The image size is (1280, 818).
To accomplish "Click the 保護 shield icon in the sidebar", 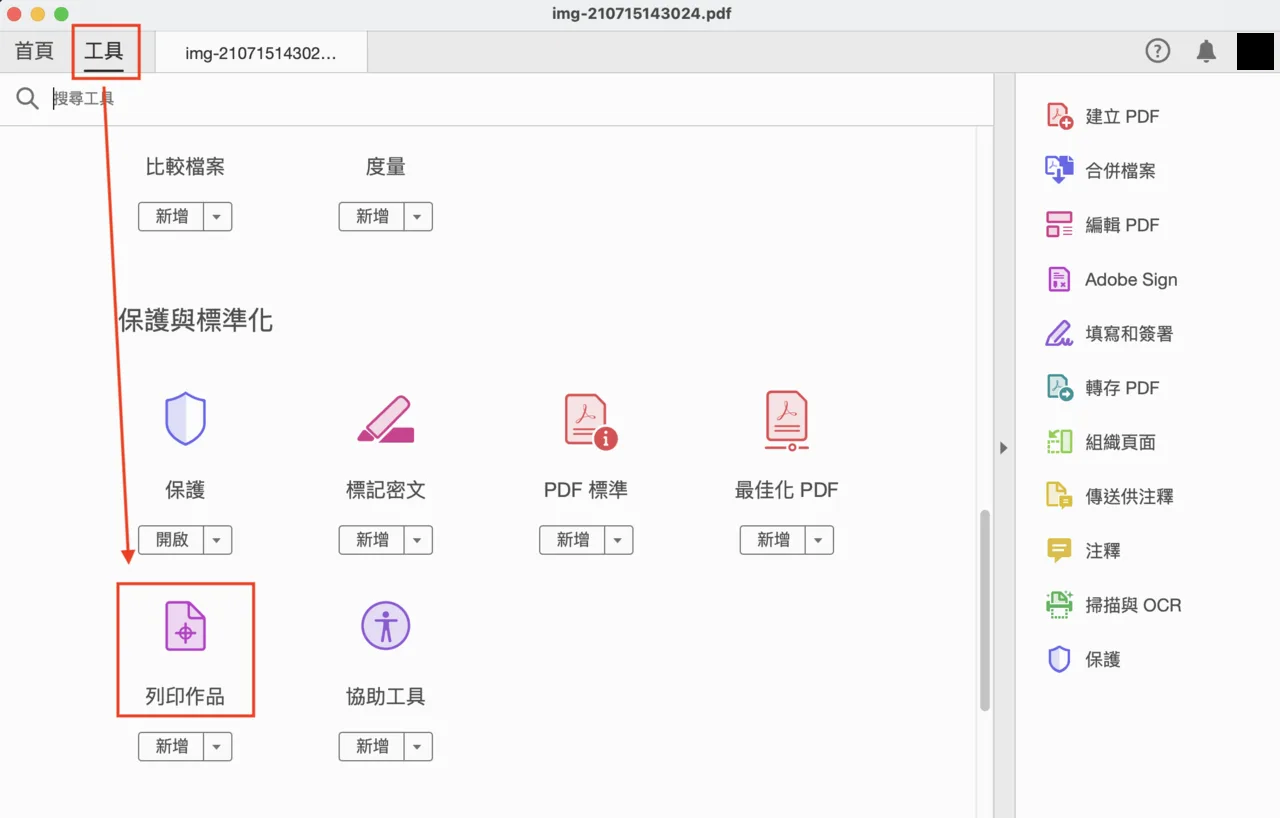I will click(1059, 659).
